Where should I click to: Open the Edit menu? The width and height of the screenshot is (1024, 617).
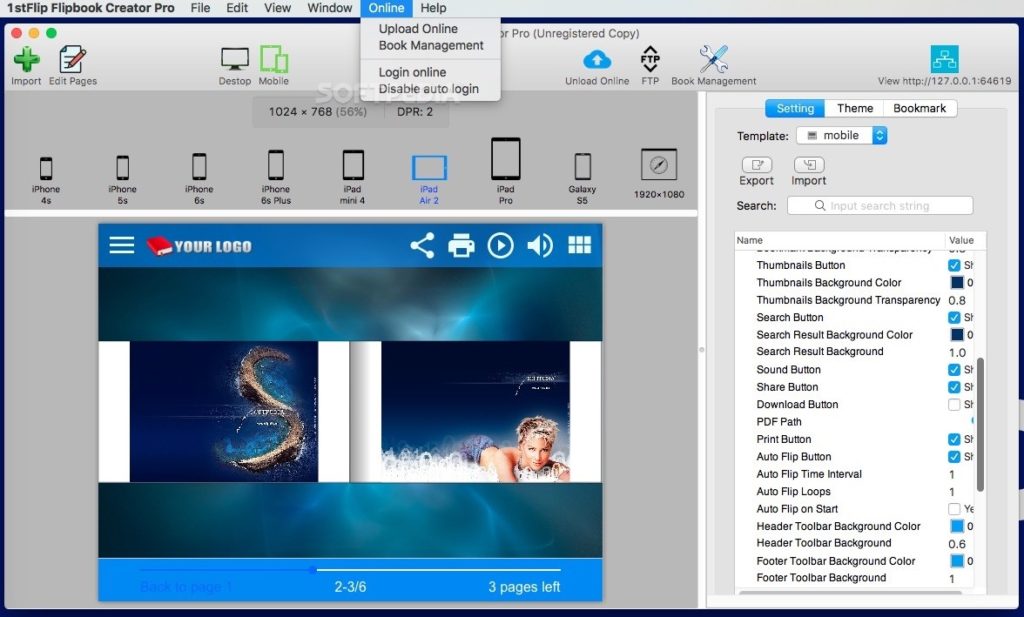click(x=237, y=8)
